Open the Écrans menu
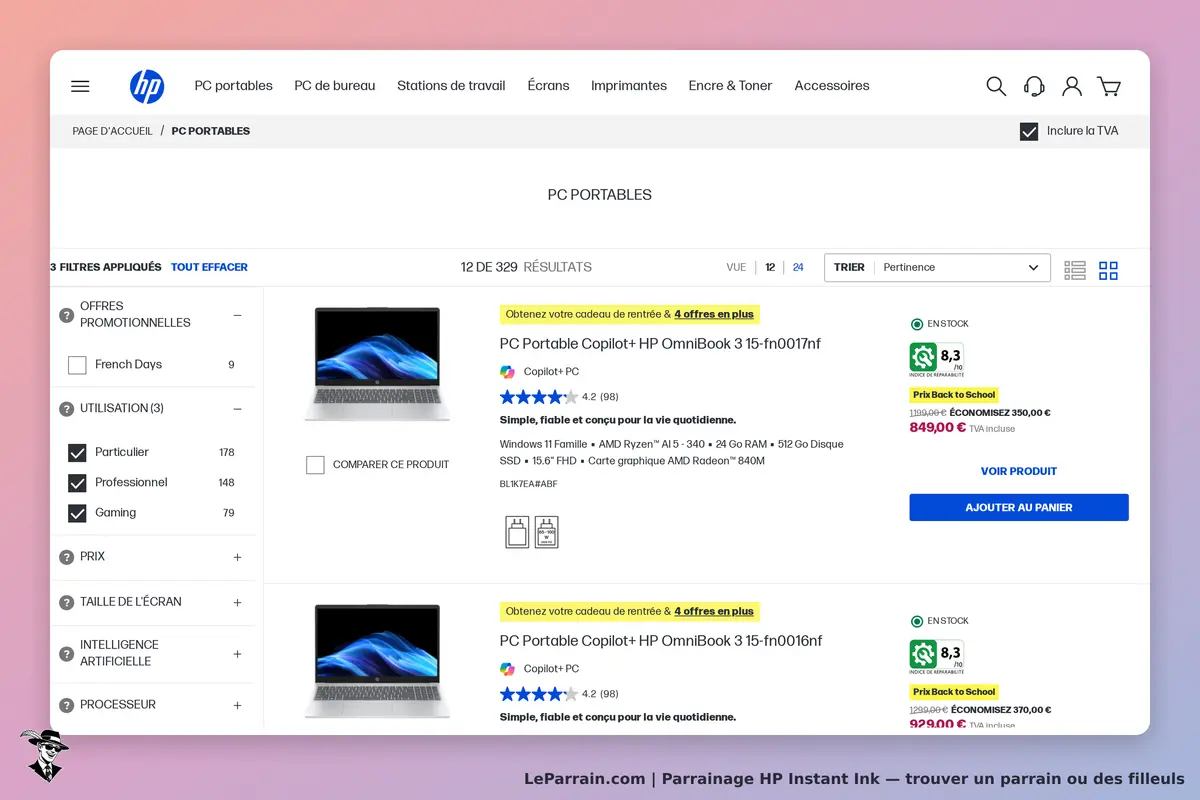This screenshot has height=800, width=1200. pyautogui.click(x=548, y=86)
